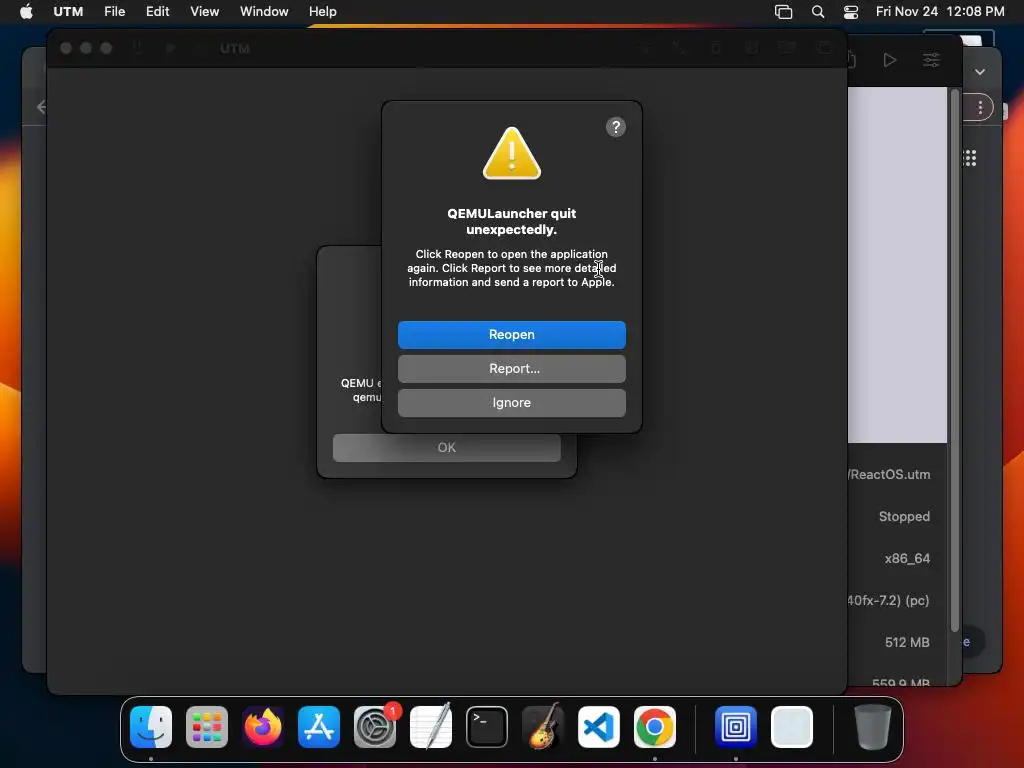This screenshot has height=768, width=1024.
Task: Open the crash dialog help question mark
Action: click(615, 127)
